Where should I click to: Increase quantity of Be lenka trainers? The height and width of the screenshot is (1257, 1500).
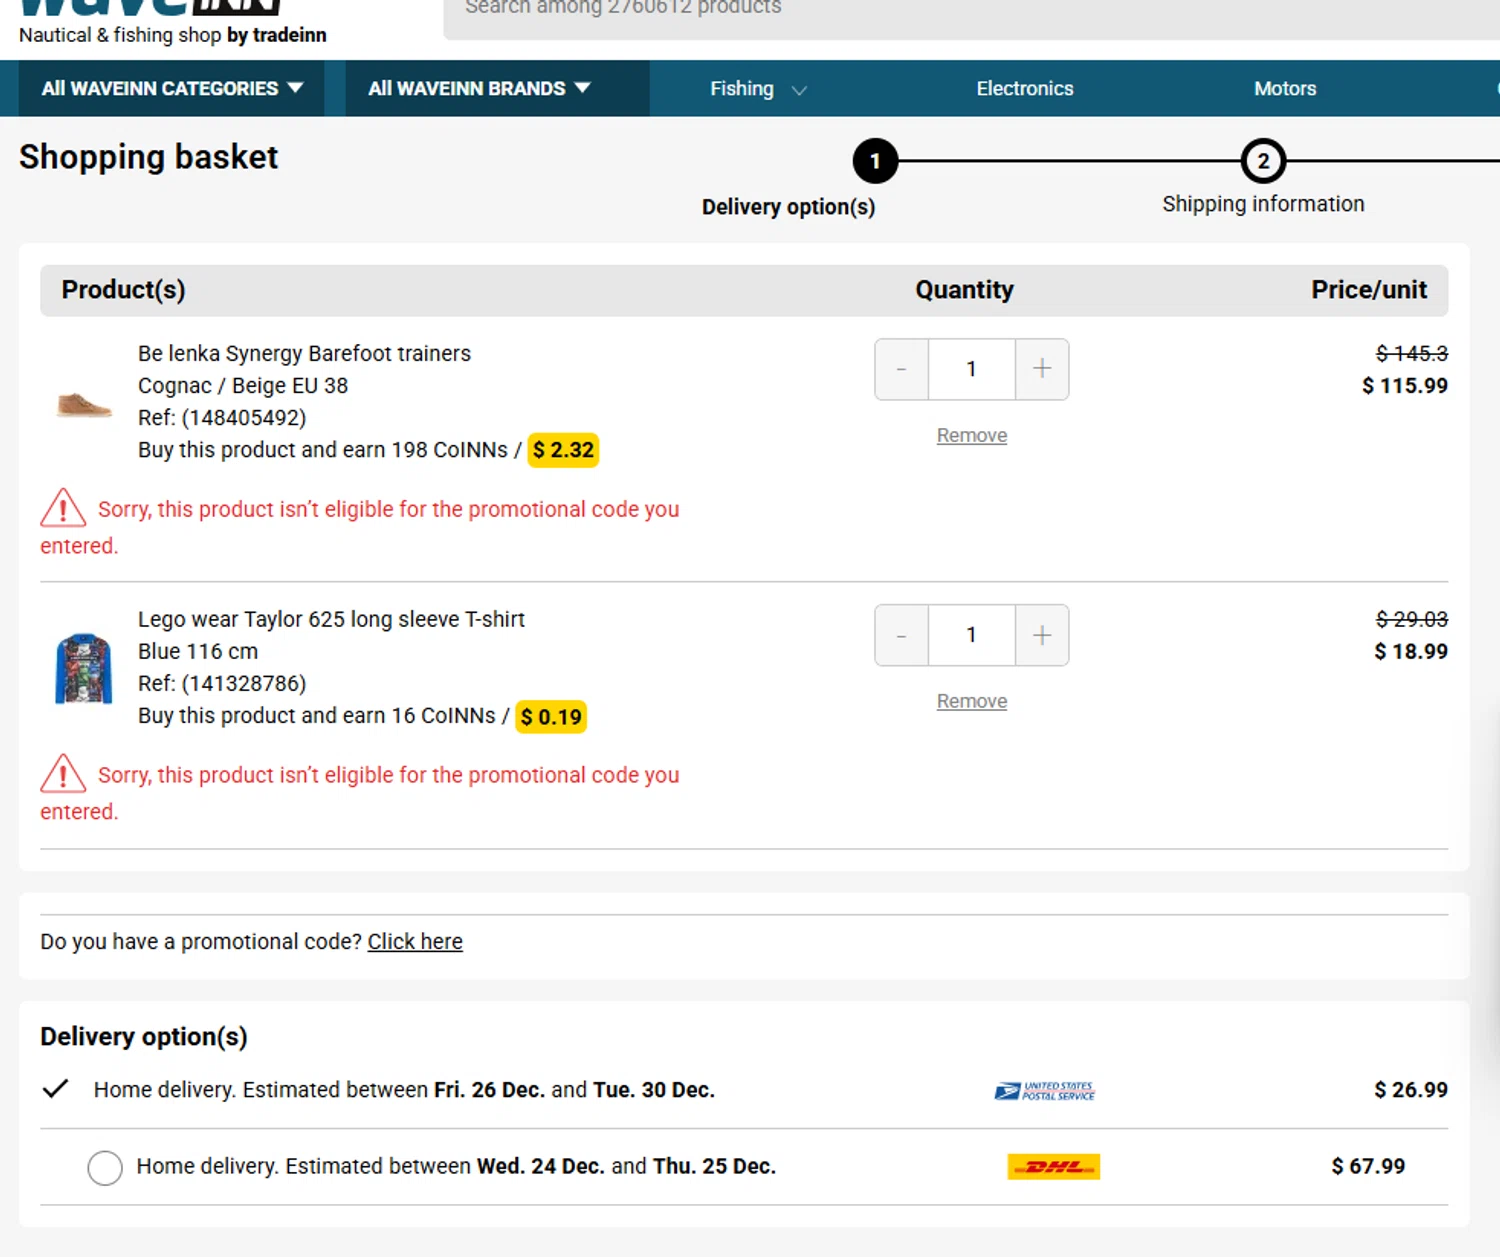tap(1042, 369)
